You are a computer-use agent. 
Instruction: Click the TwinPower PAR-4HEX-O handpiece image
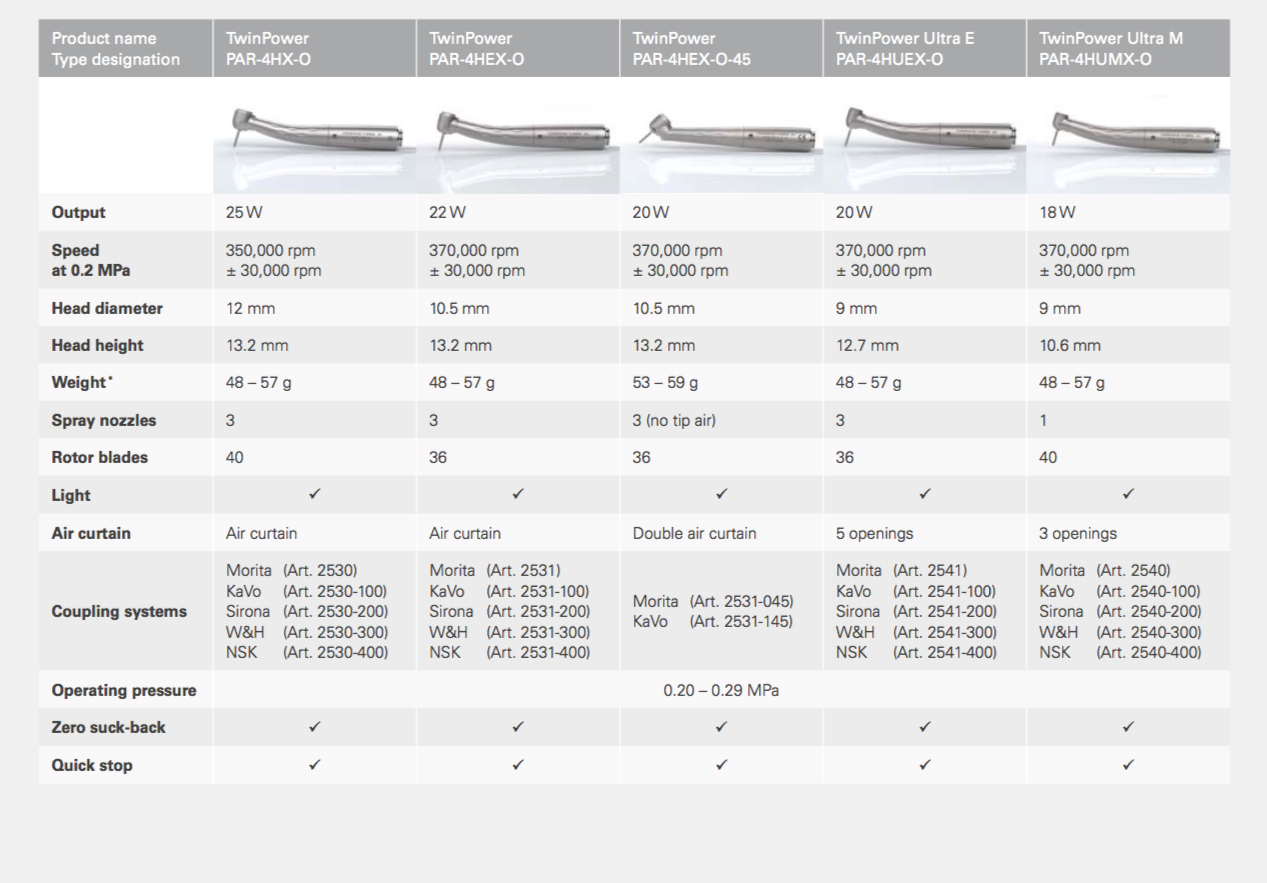click(x=517, y=133)
